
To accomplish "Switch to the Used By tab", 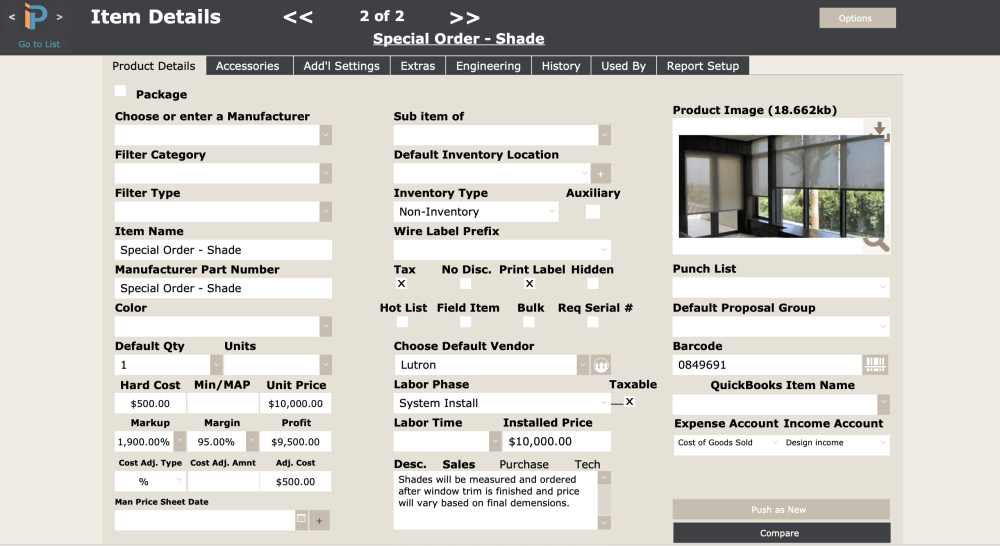I will pyautogui.click(x=624, y=66).
